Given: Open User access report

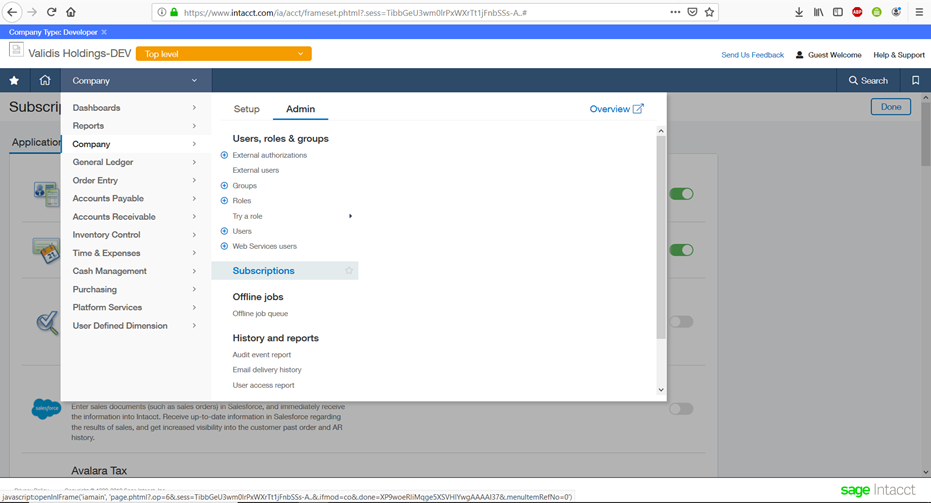Looking at the screenshot, I should point(264,385).
